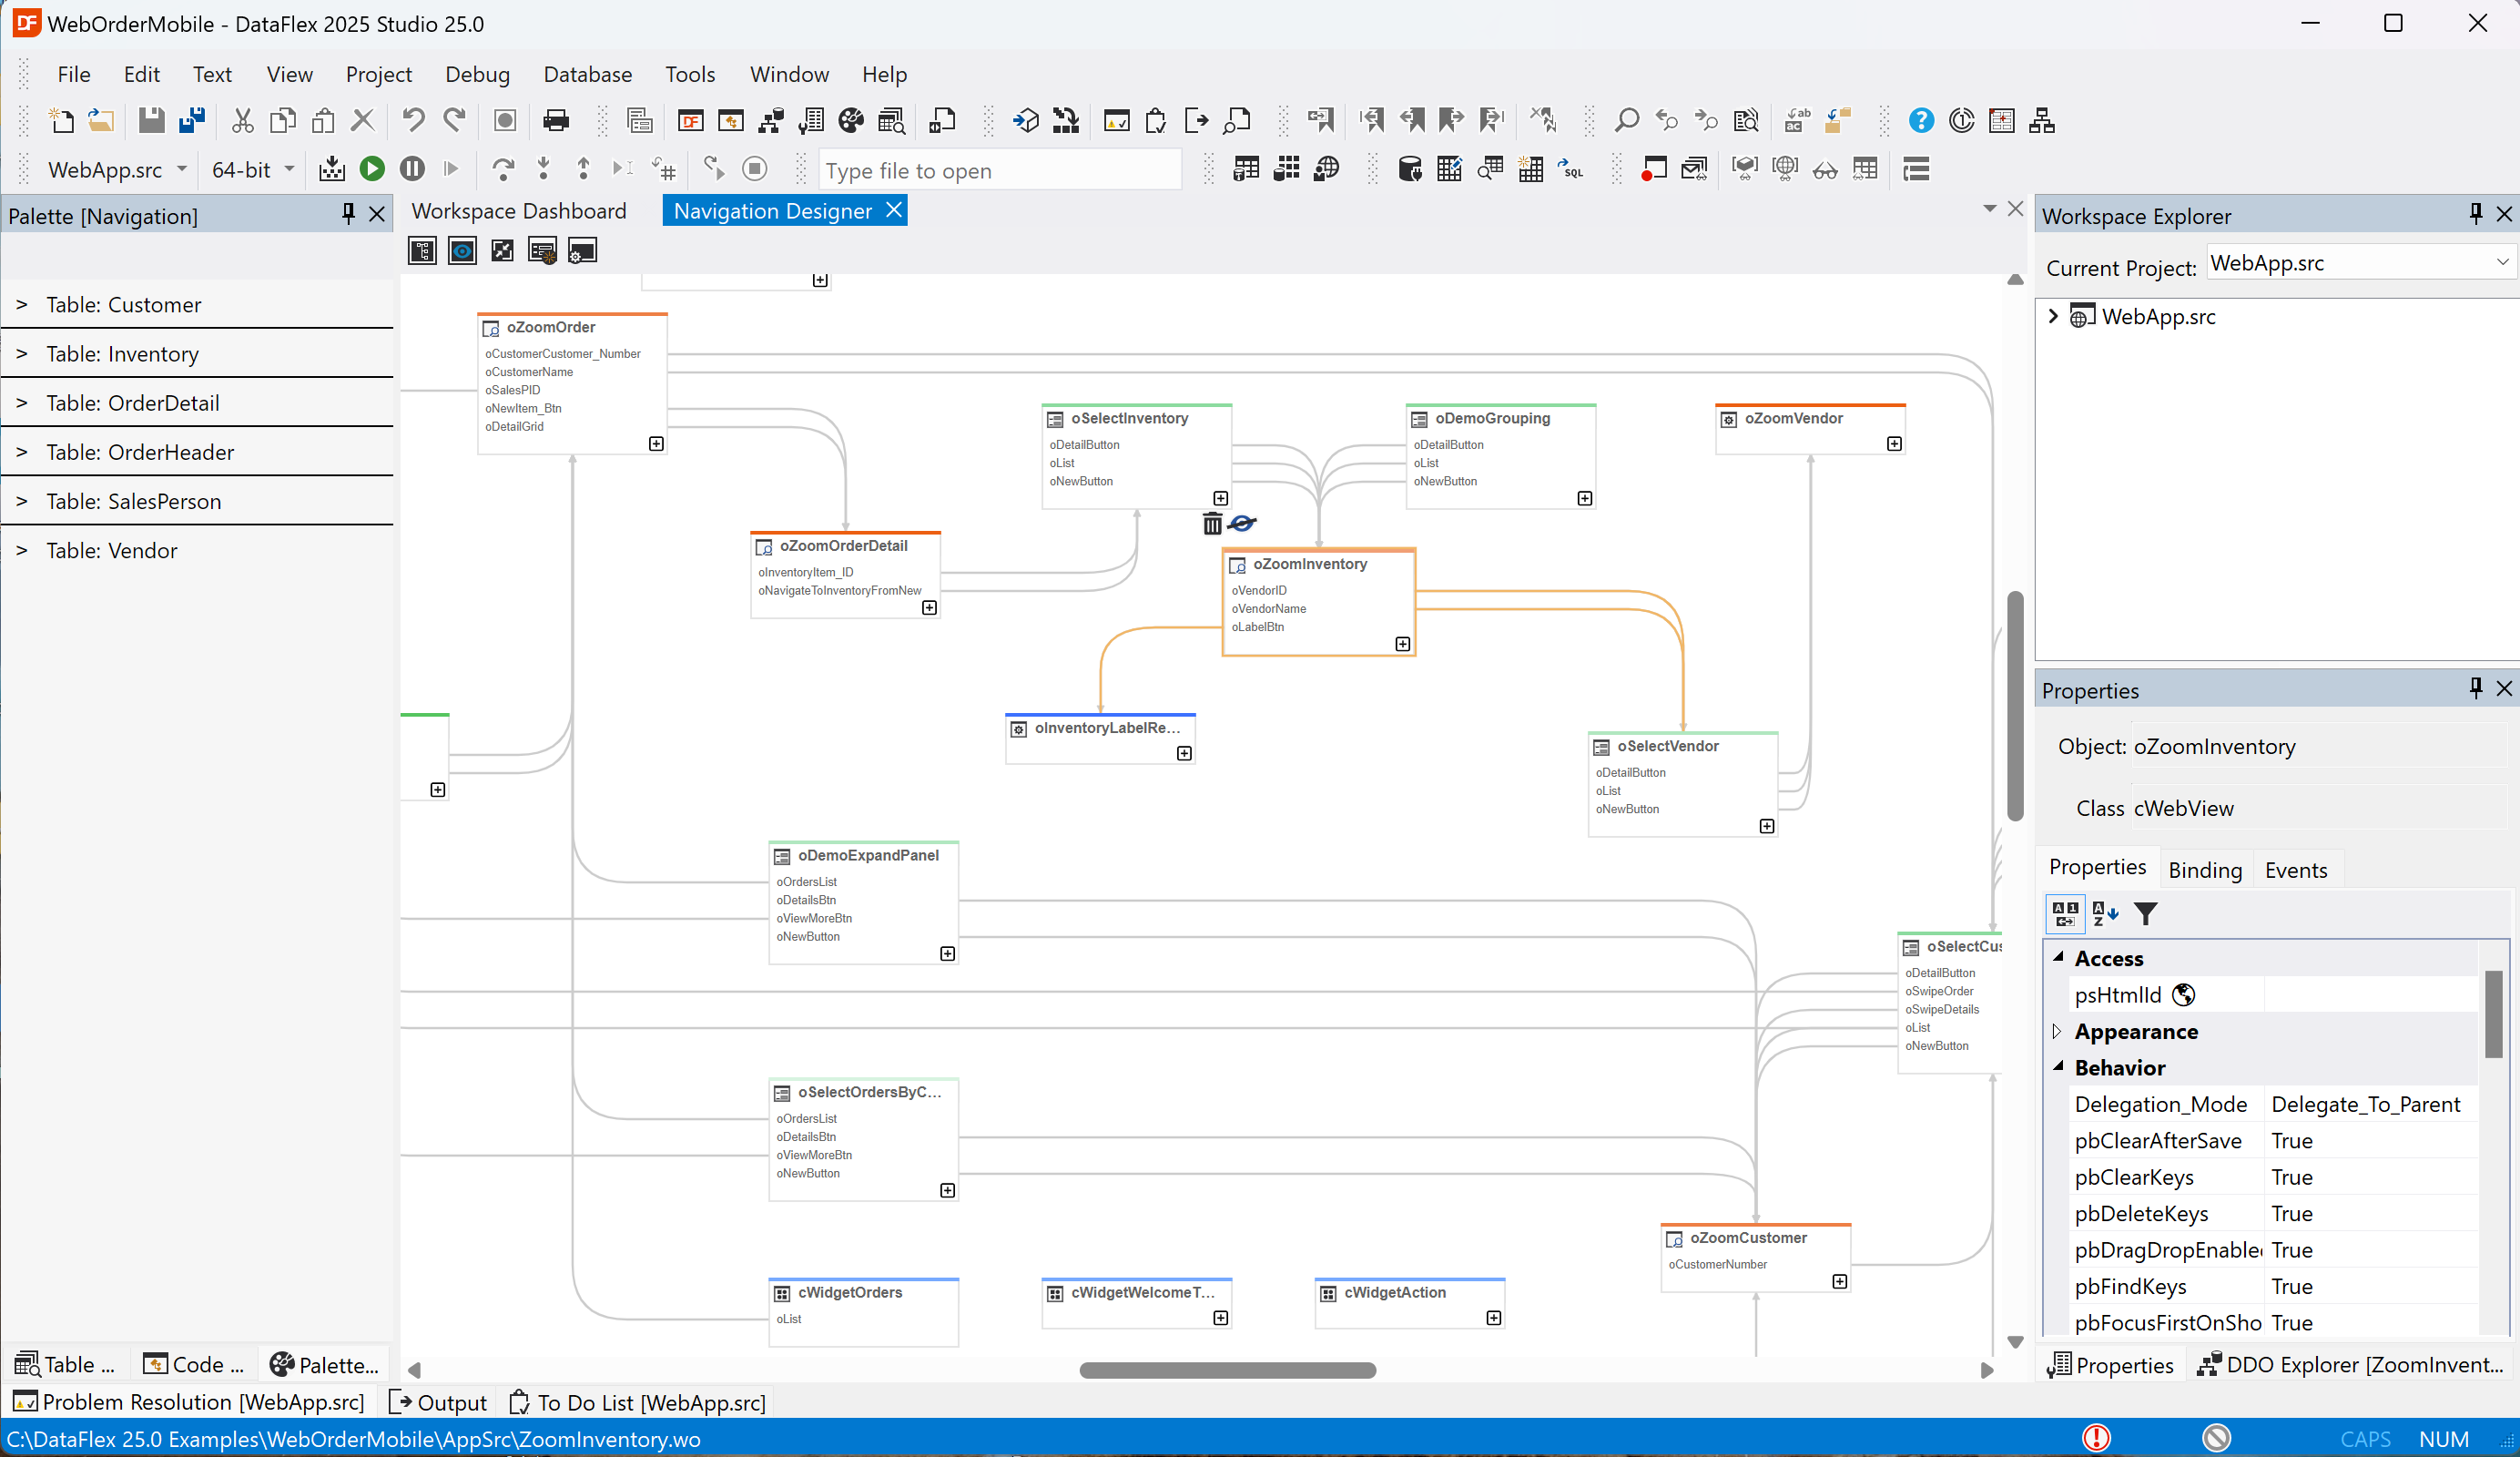Open the Output panel tab
Viewport: 2520px width, 1457px height.
pos(437,1402)
